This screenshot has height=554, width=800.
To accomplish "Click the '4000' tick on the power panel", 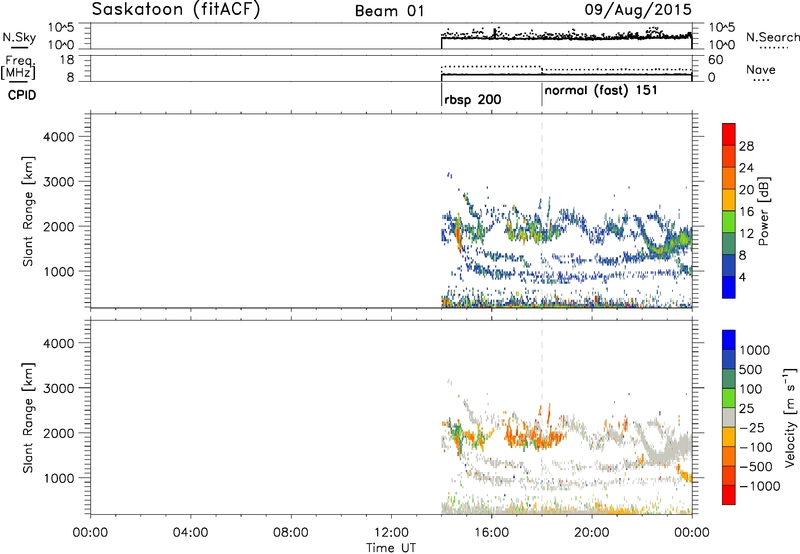I will click(59, 137).
